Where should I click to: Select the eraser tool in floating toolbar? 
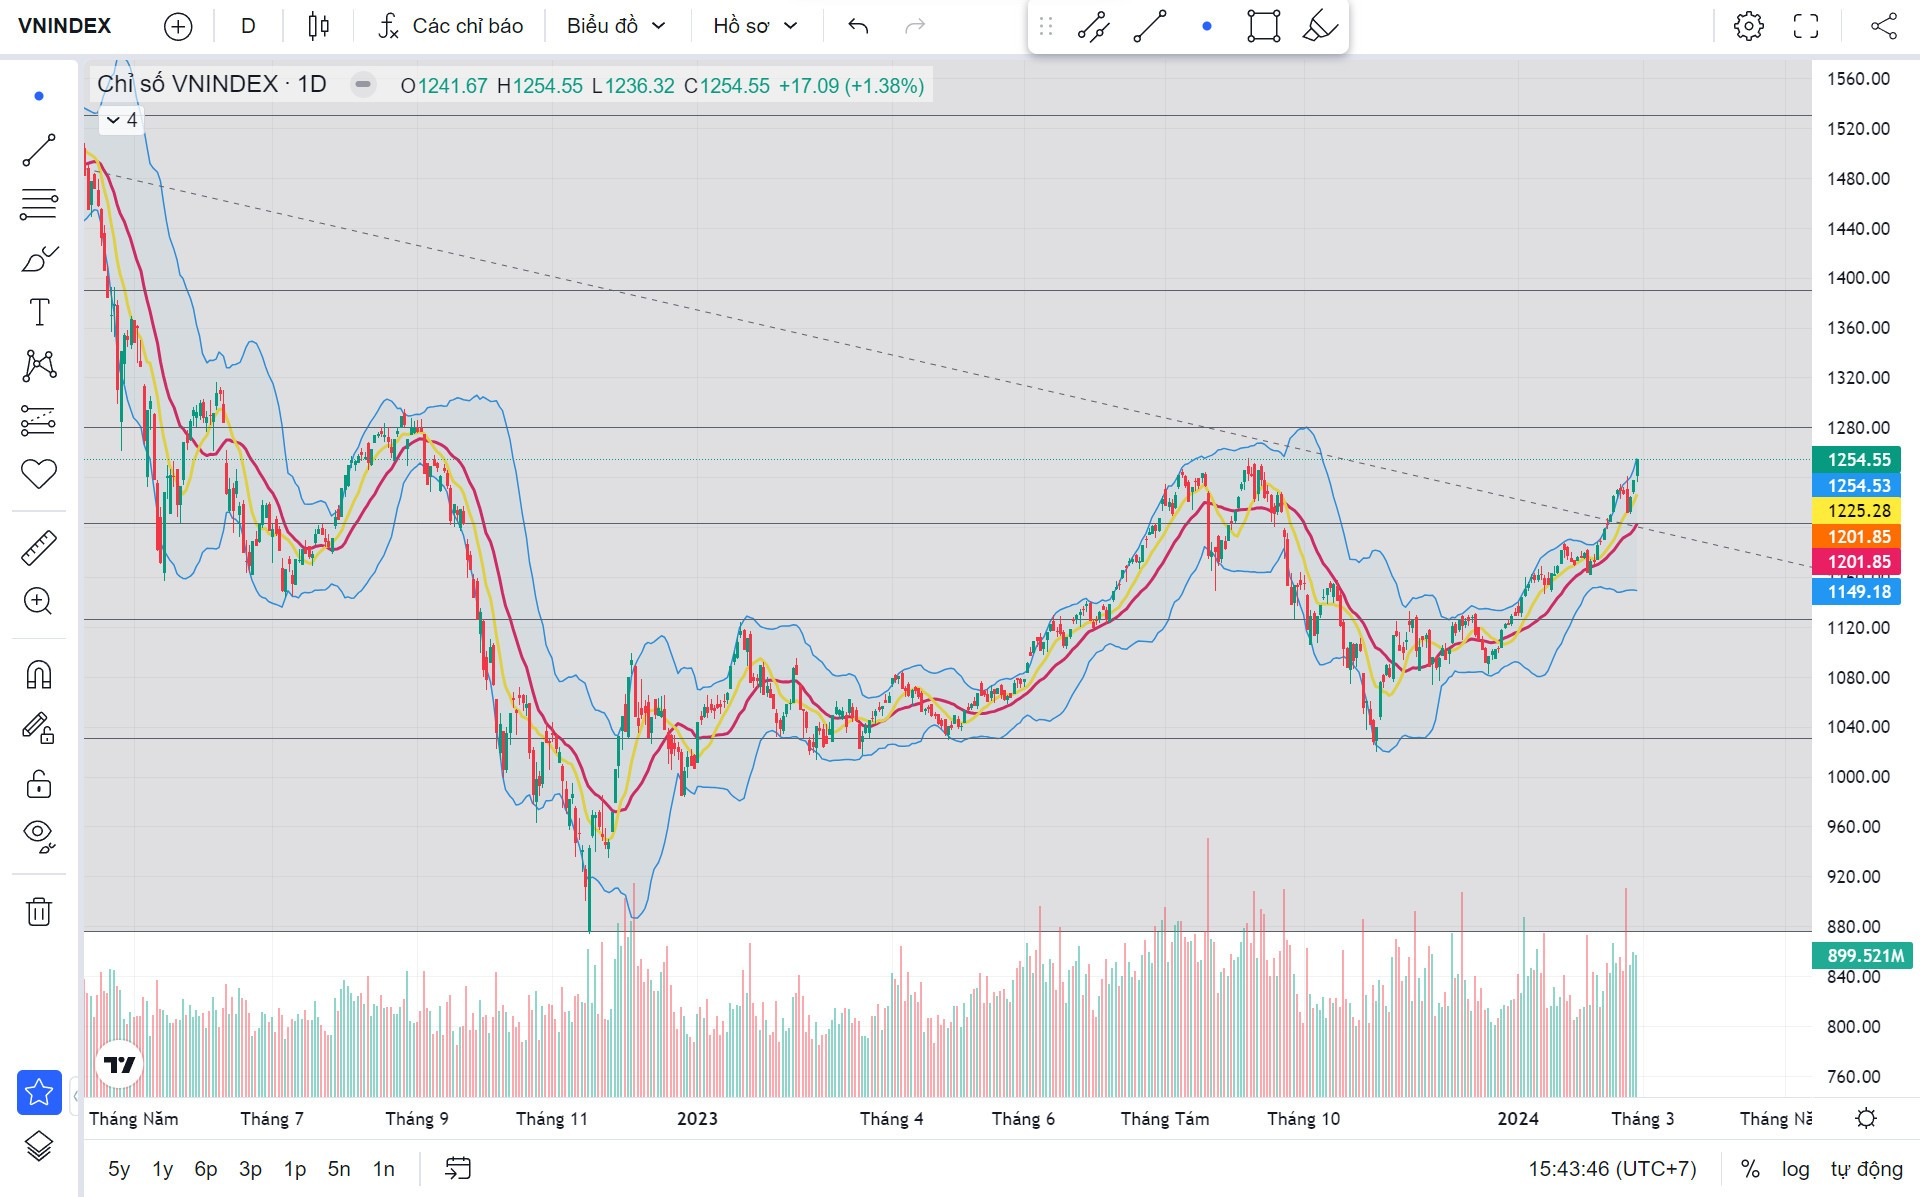[x=1320, y=27]
